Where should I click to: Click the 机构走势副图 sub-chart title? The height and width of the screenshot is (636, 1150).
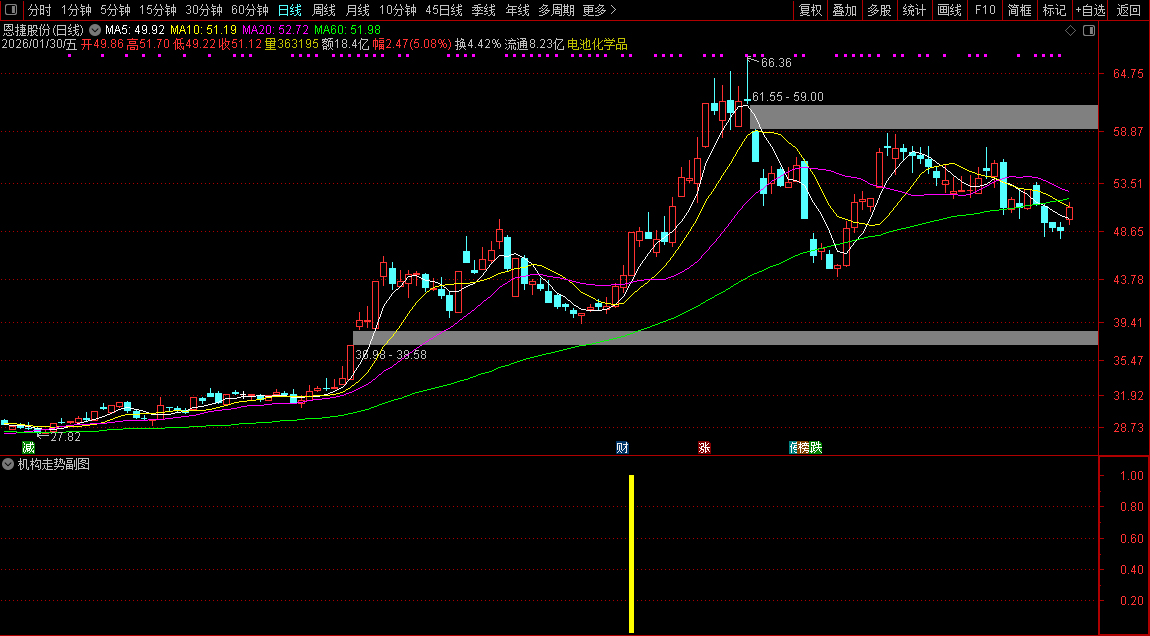[x=54, y=464]
